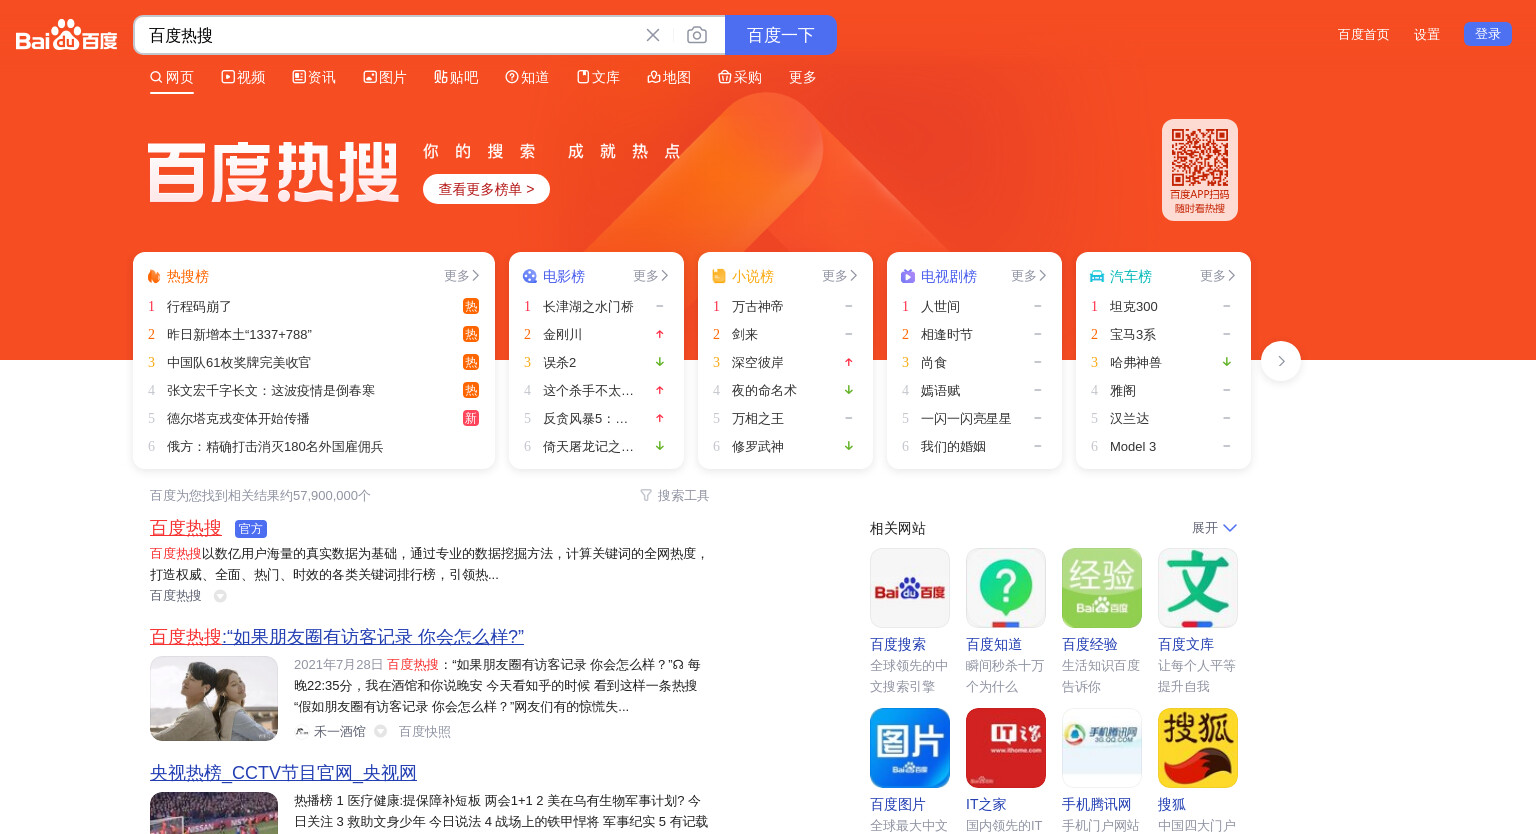Select the 网页 tab
The height and width of the screenshot is (834, 1536).
[x=172, y=77]
